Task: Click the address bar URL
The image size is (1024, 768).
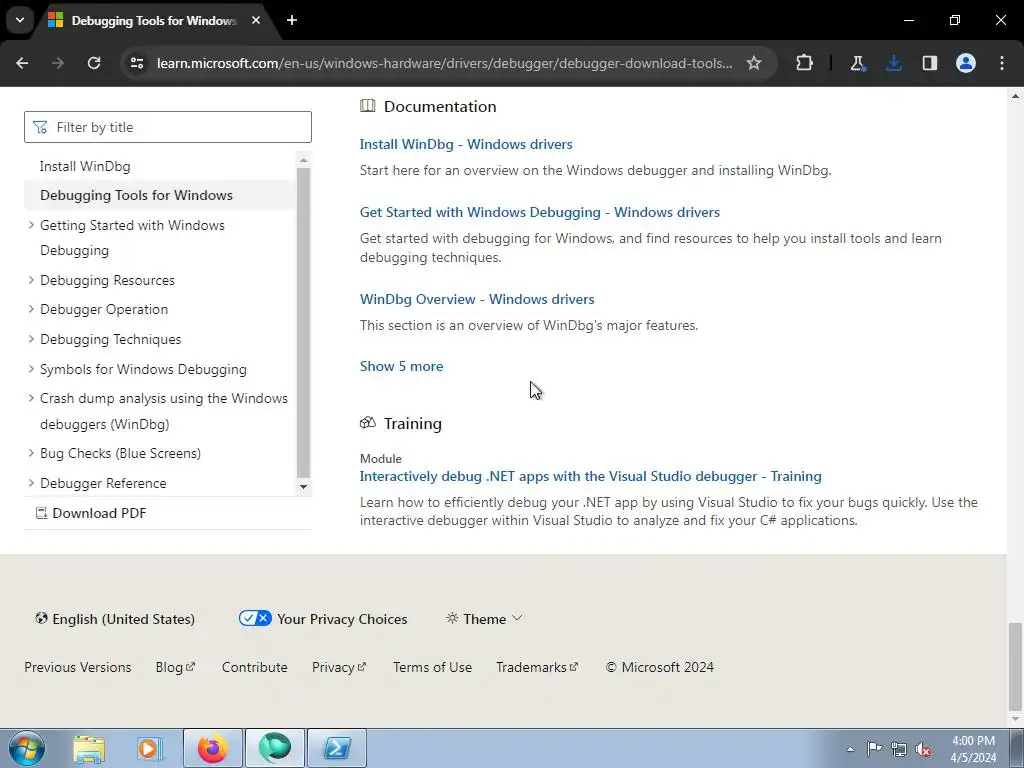Action: pyautogui.click(x=444, y=63)
